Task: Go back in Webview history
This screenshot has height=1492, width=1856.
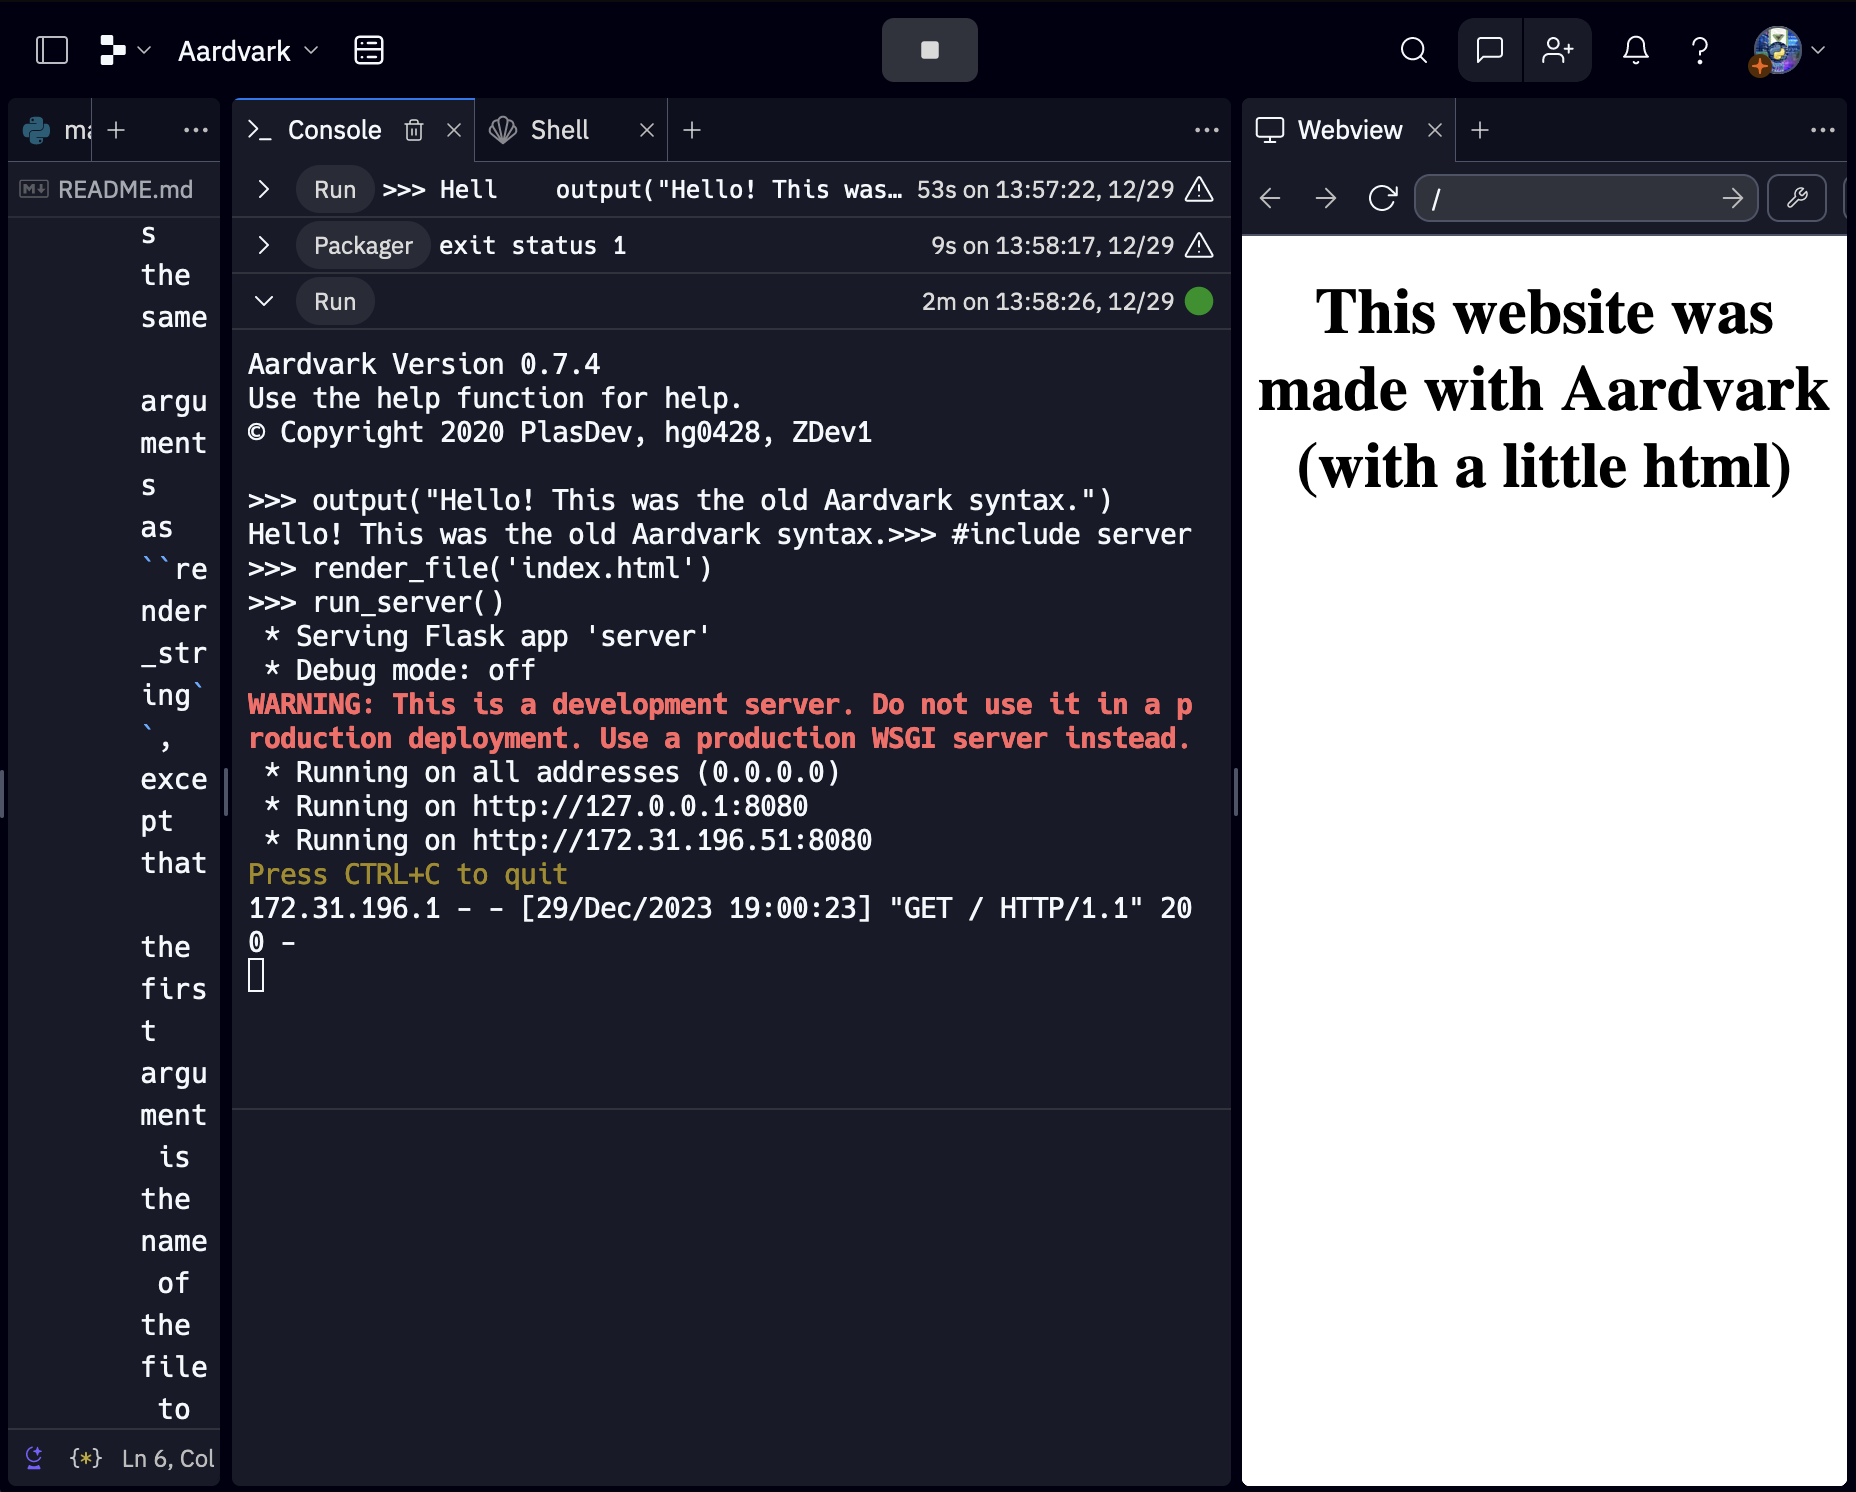Action: click(1270, 198)
